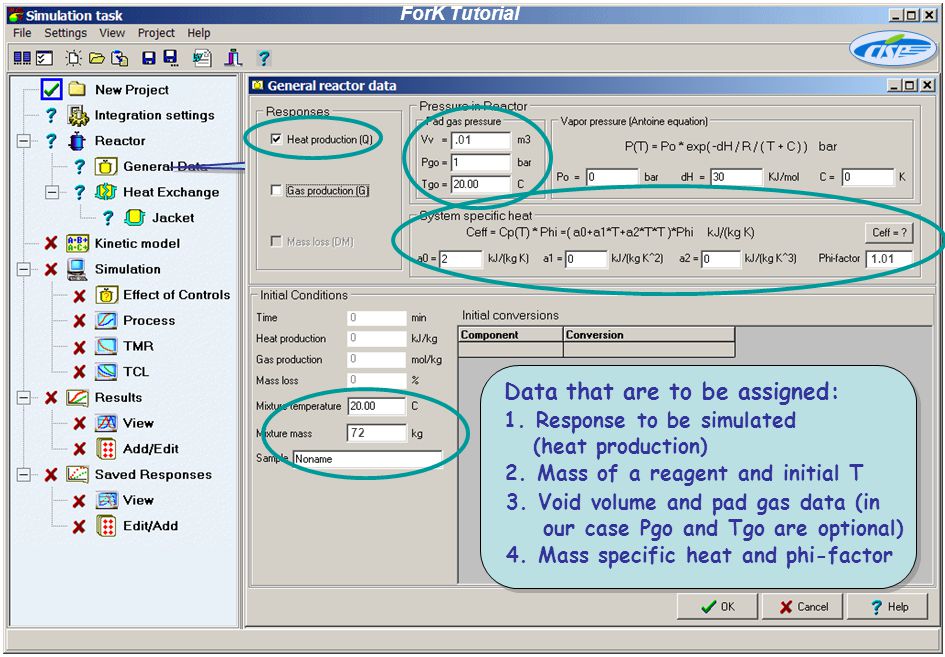Click the a2 coefficient field
Image resolution: width=945 pixels, height=657 pixels.
click(x=721, y=259)
